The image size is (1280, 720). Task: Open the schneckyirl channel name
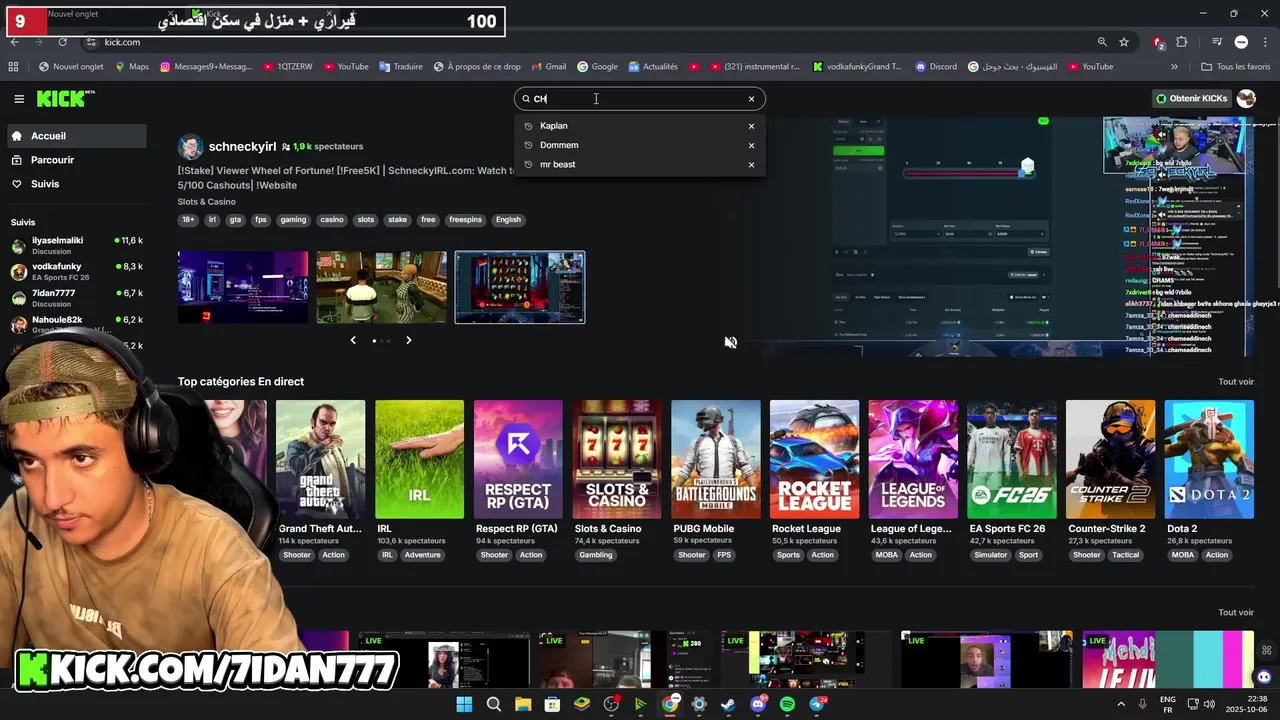[x=242, y=146]
